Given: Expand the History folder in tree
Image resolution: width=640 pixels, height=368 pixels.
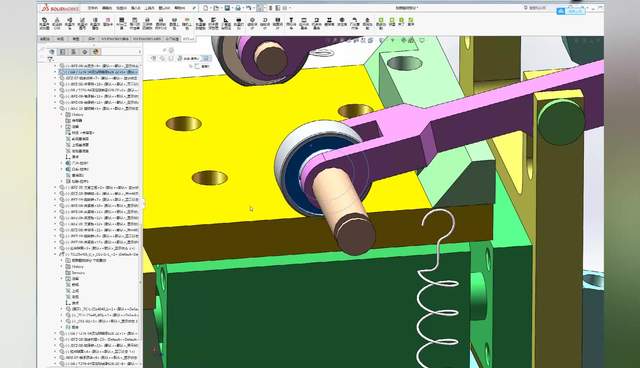Looking at the screenshot, I should pos(62,115).
